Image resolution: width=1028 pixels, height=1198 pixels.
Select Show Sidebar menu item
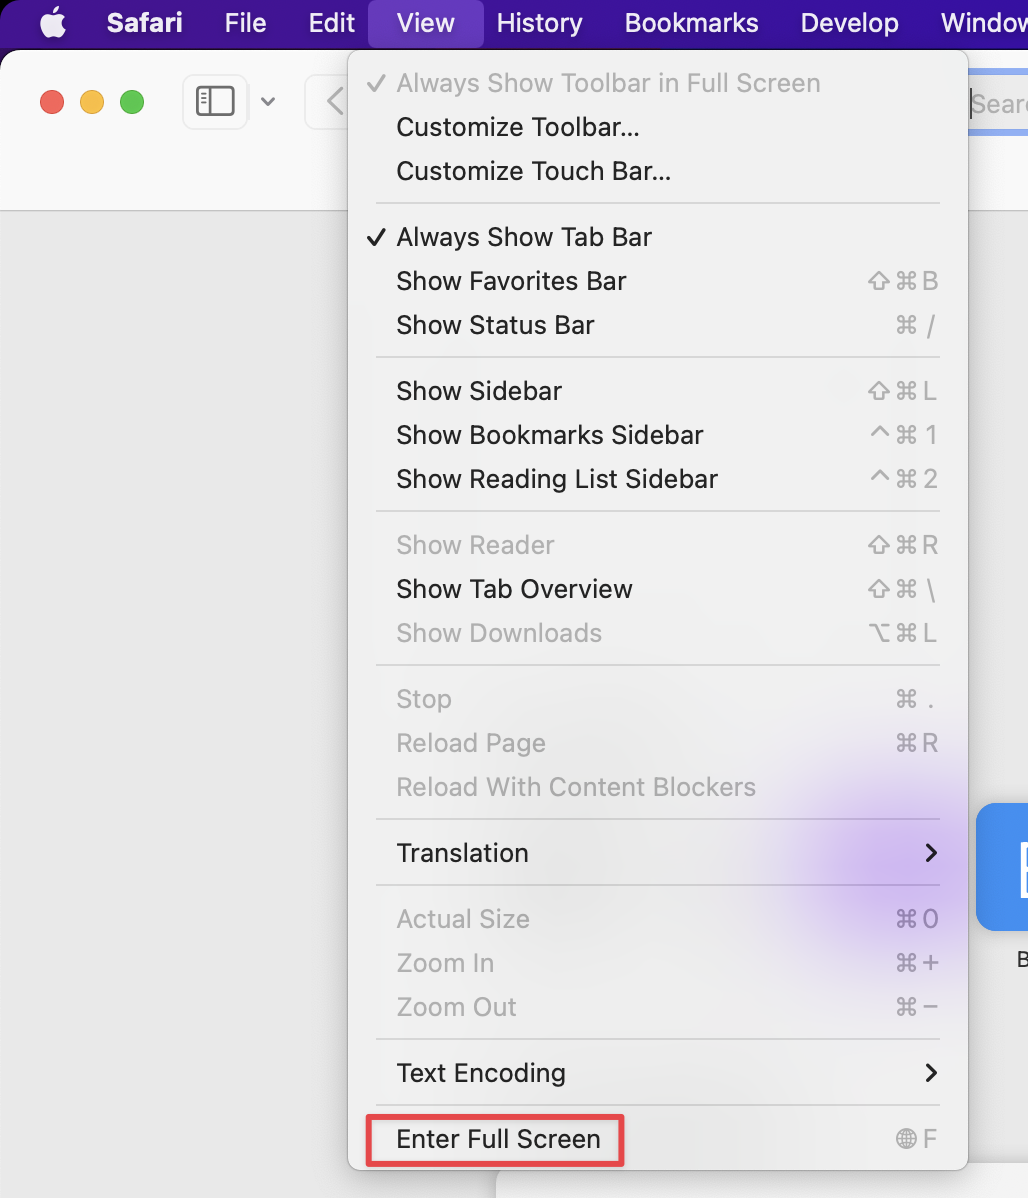pos(657,391)
